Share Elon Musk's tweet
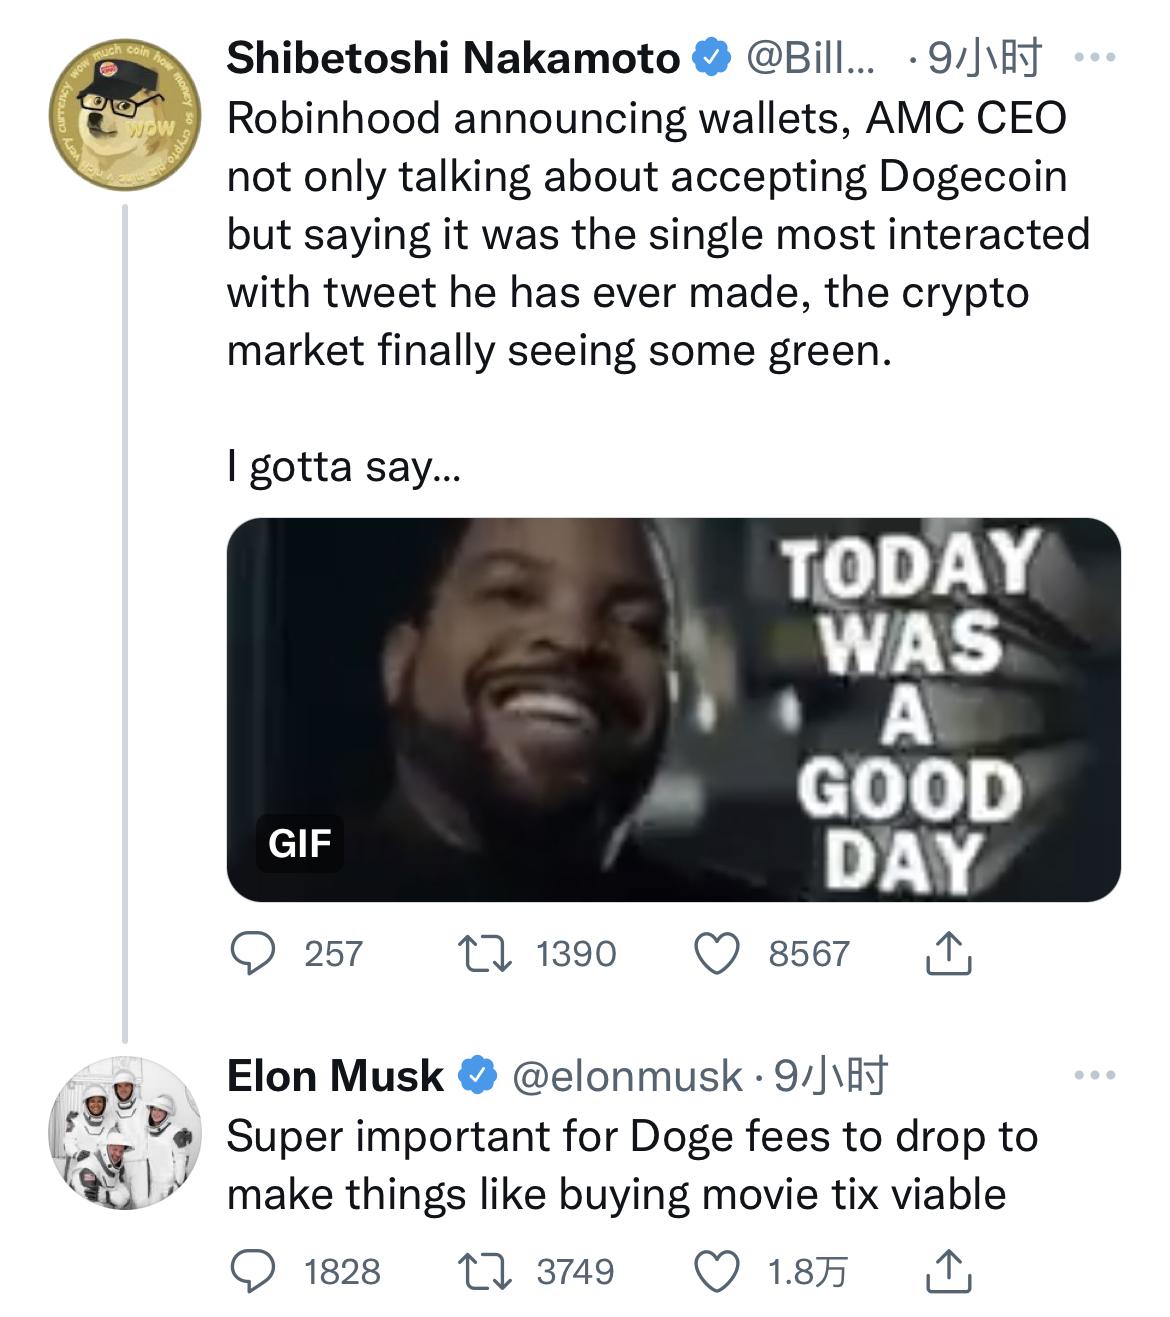Viewport: 1170px width, 1317px height. pos(948,1271)
